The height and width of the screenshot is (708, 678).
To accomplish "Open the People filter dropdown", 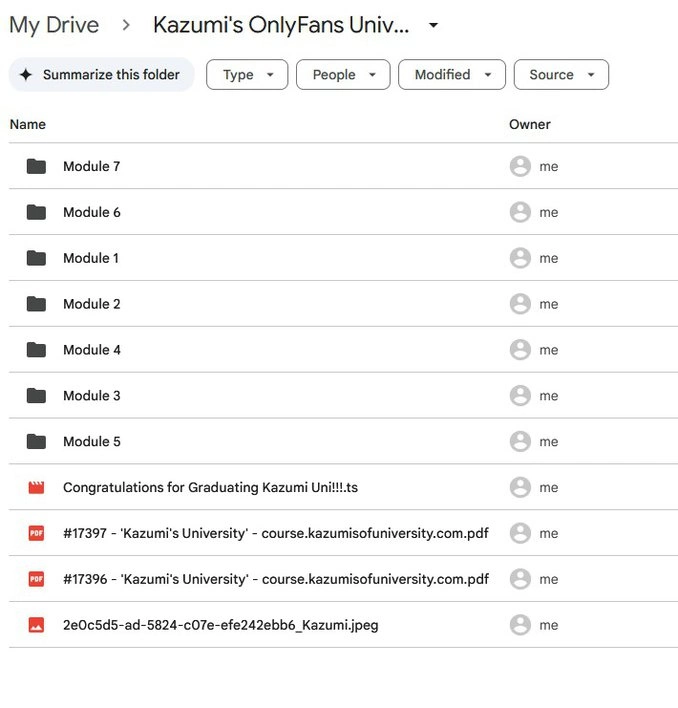I will 343,75.
